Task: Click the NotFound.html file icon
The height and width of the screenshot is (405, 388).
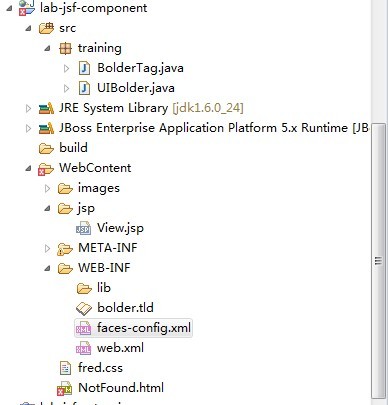Action: [64, 388]
